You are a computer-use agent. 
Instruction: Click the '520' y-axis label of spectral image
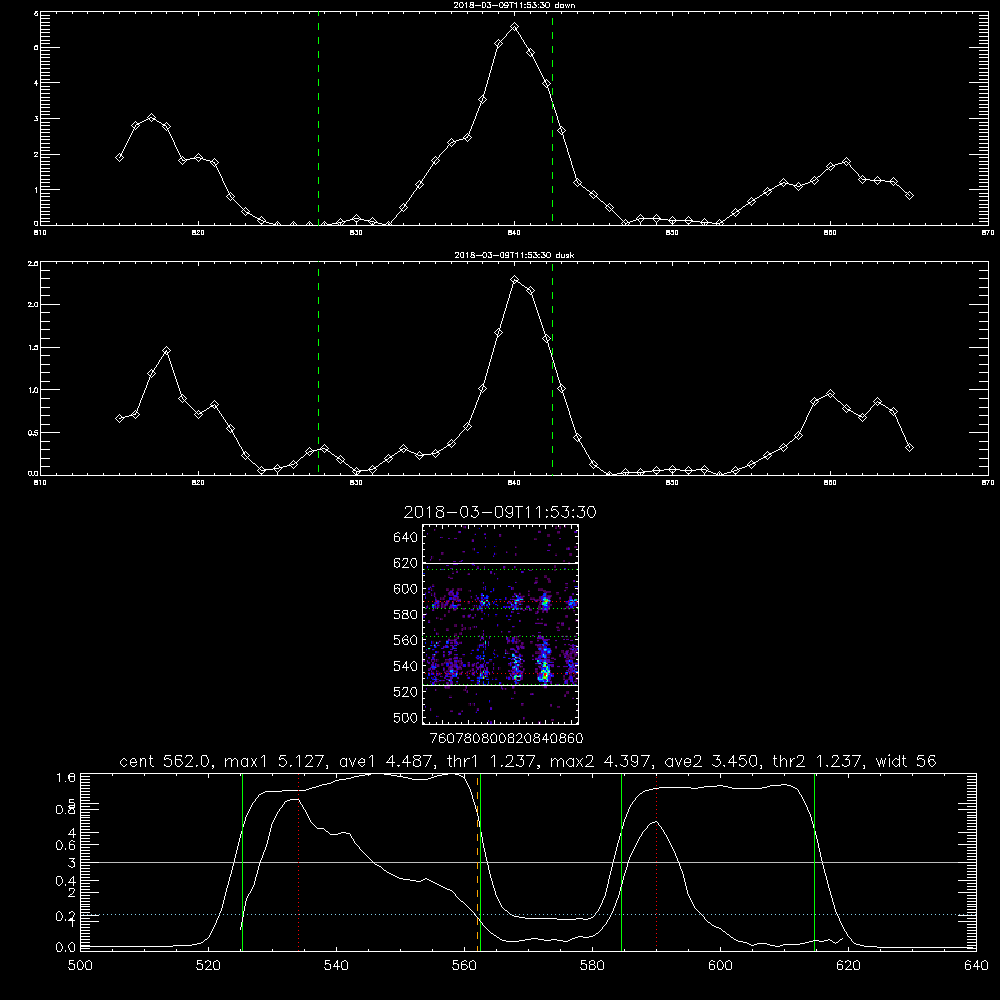click(x=405, y=692)
